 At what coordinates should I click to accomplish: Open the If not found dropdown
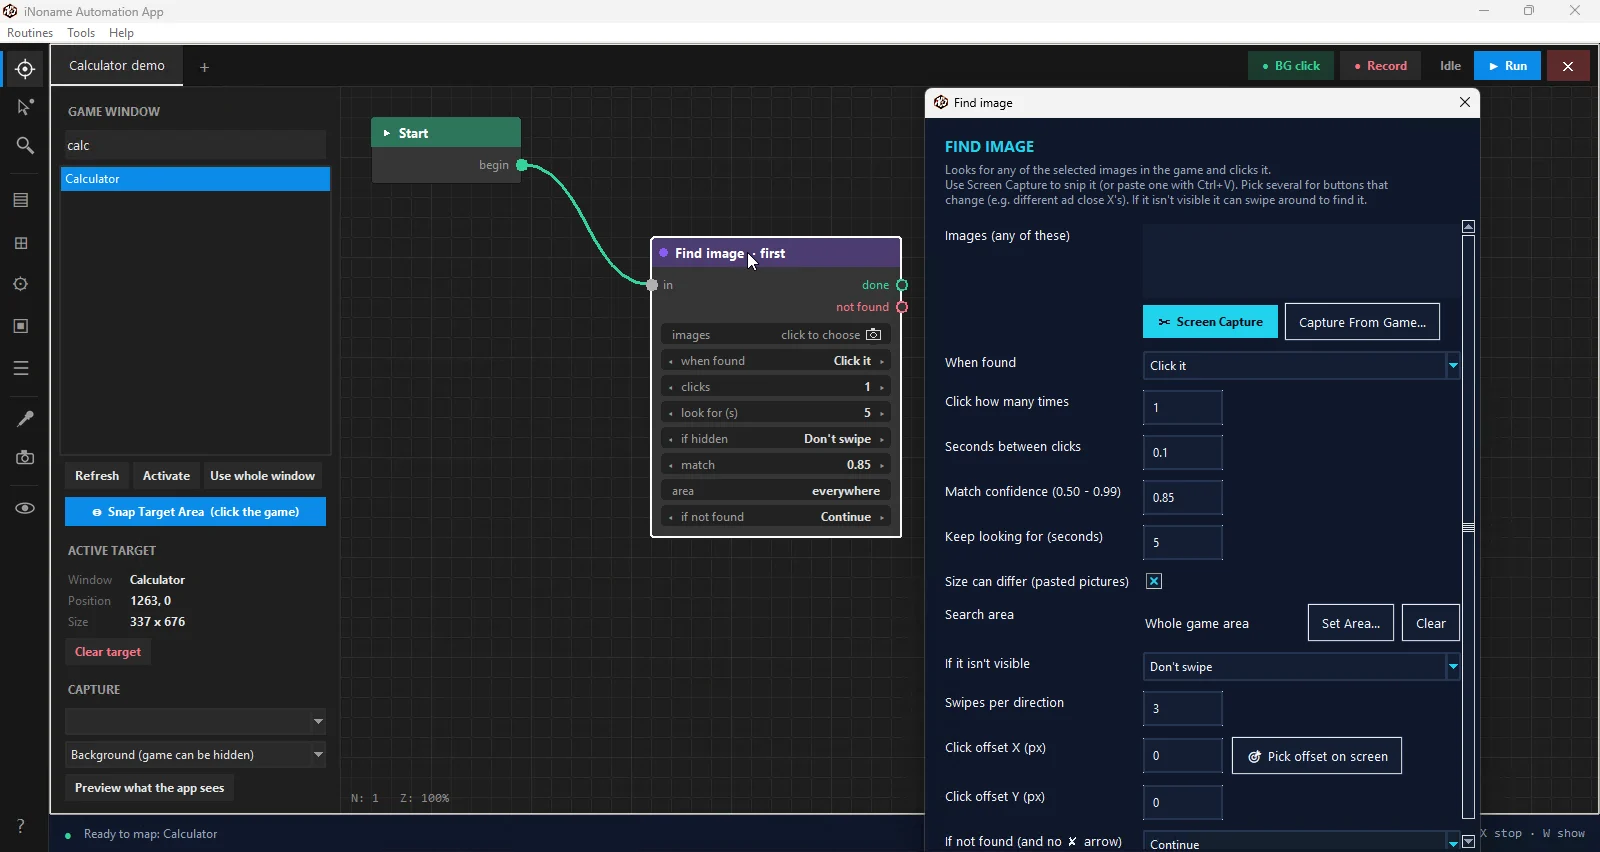click(x=1301, y=843)
